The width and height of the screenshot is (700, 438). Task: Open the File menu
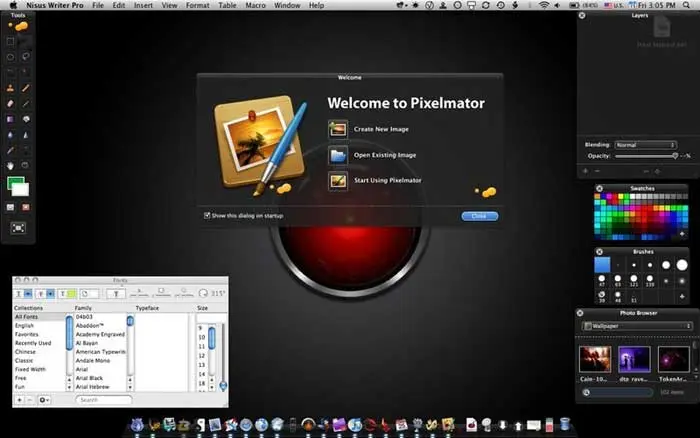tap(98, 5)
